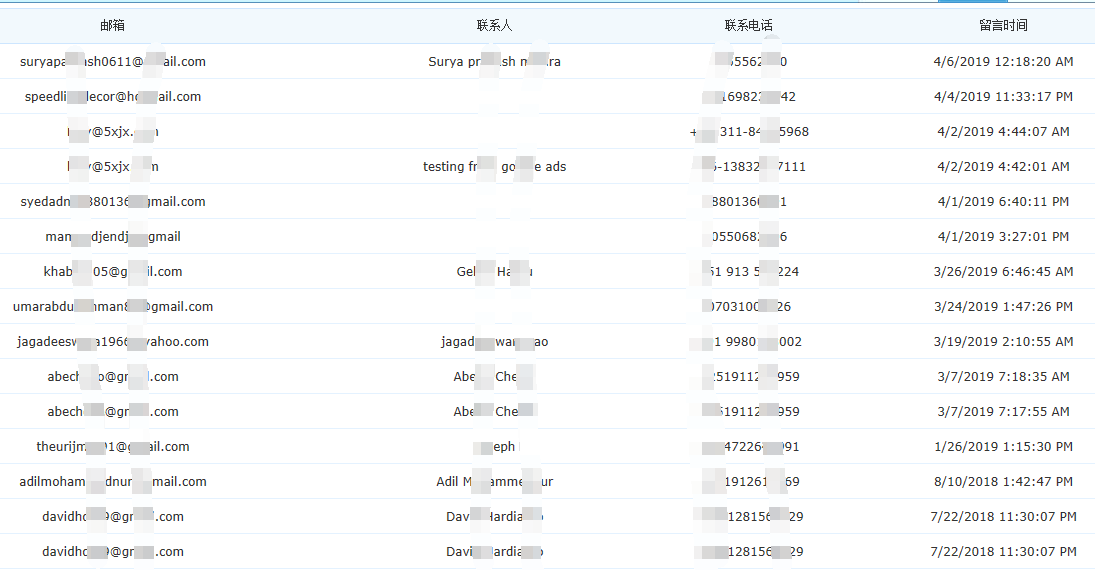The image size is (1095, 570).
Task: Select the 4/2/2019 4:44:07 AM time cell
Action: coord(1003,132)
